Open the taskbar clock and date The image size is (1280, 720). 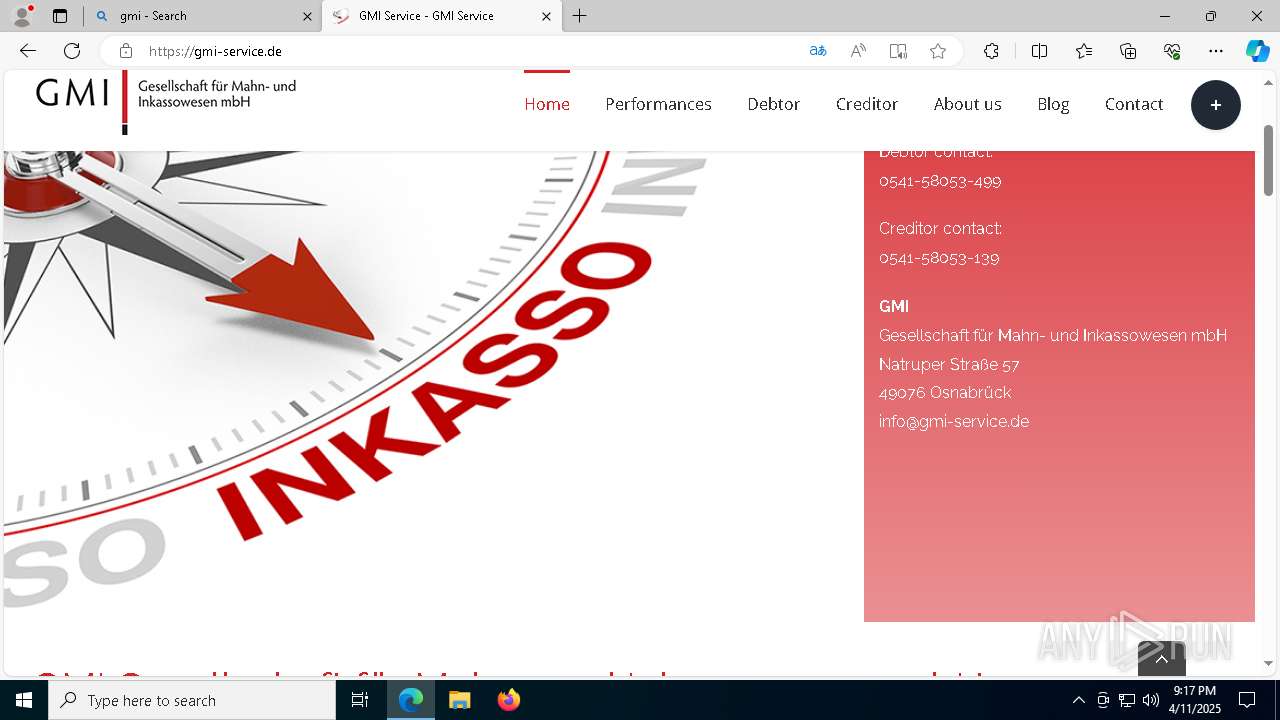pos(1195,700)
